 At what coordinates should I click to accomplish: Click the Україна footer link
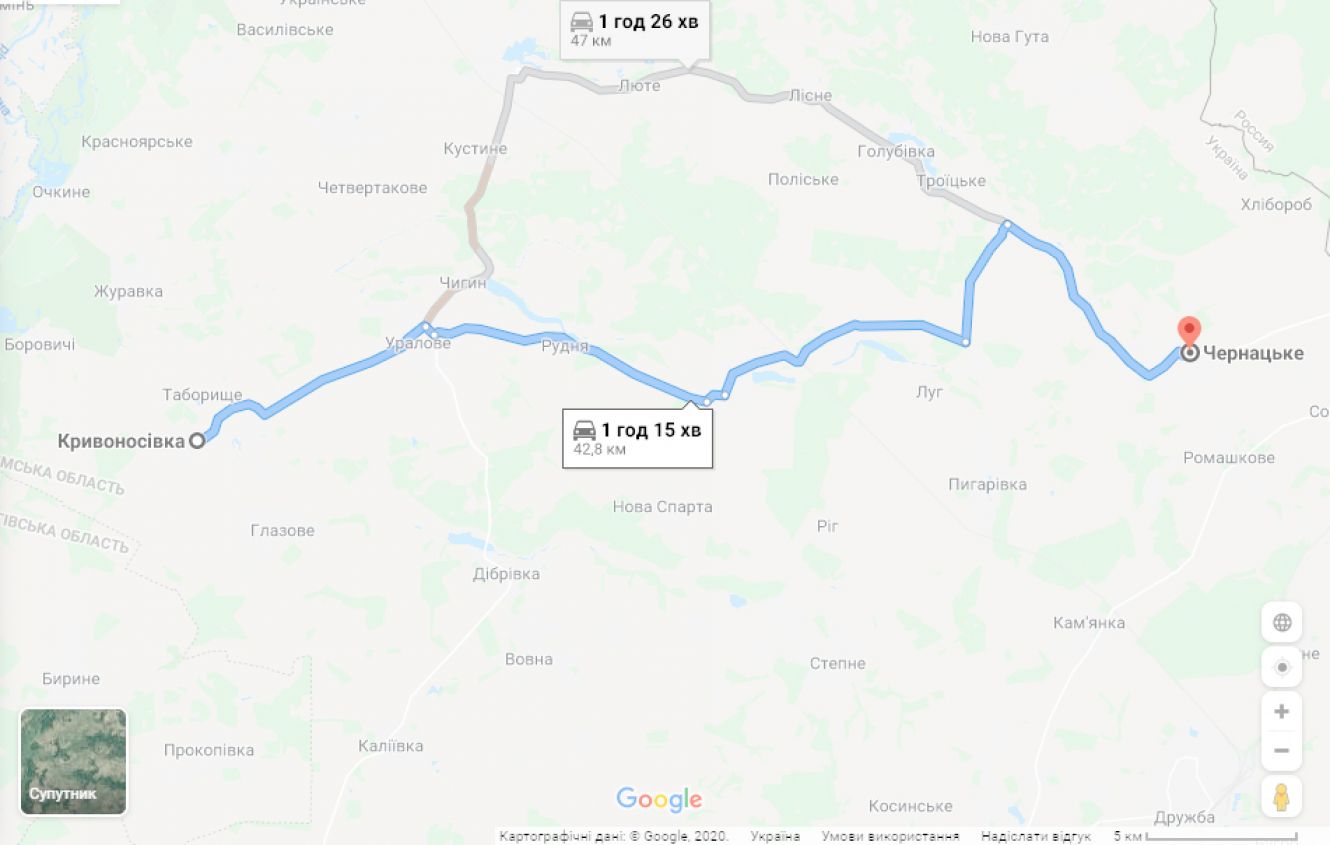[x=775, y=836]
